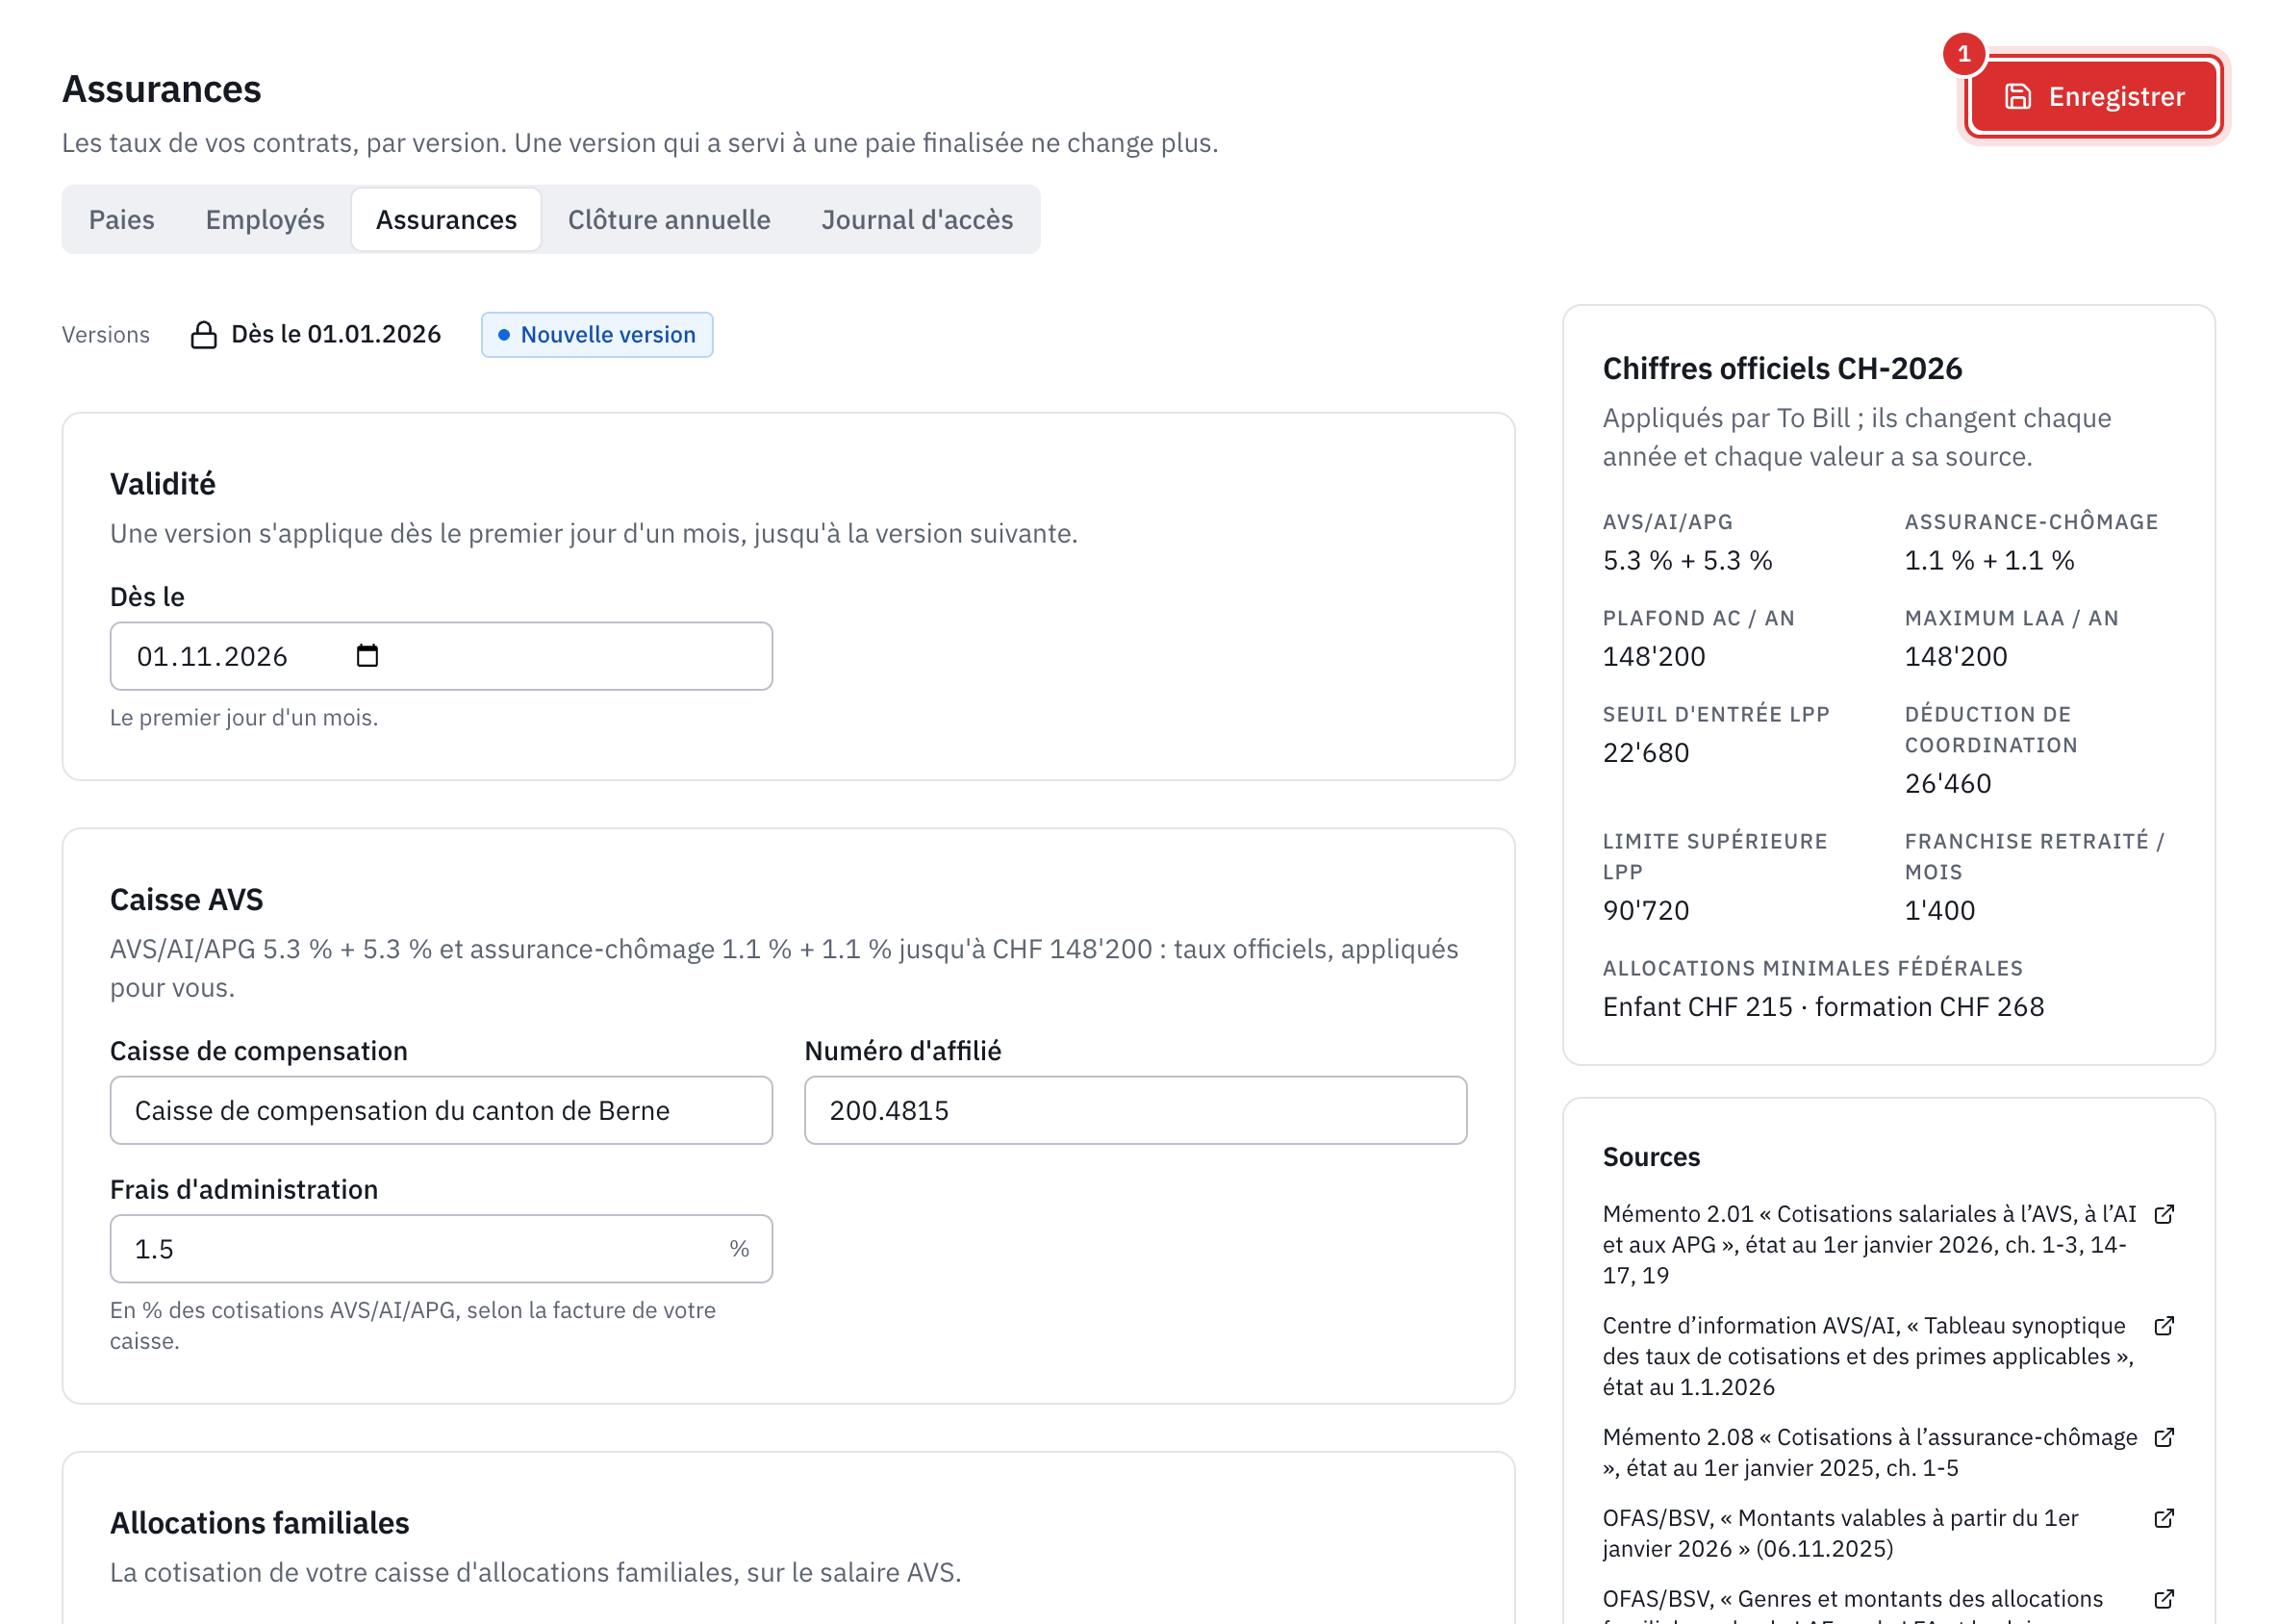
Task: Open external link icon for Montants valables source
Action: tap(2164, 1518)
